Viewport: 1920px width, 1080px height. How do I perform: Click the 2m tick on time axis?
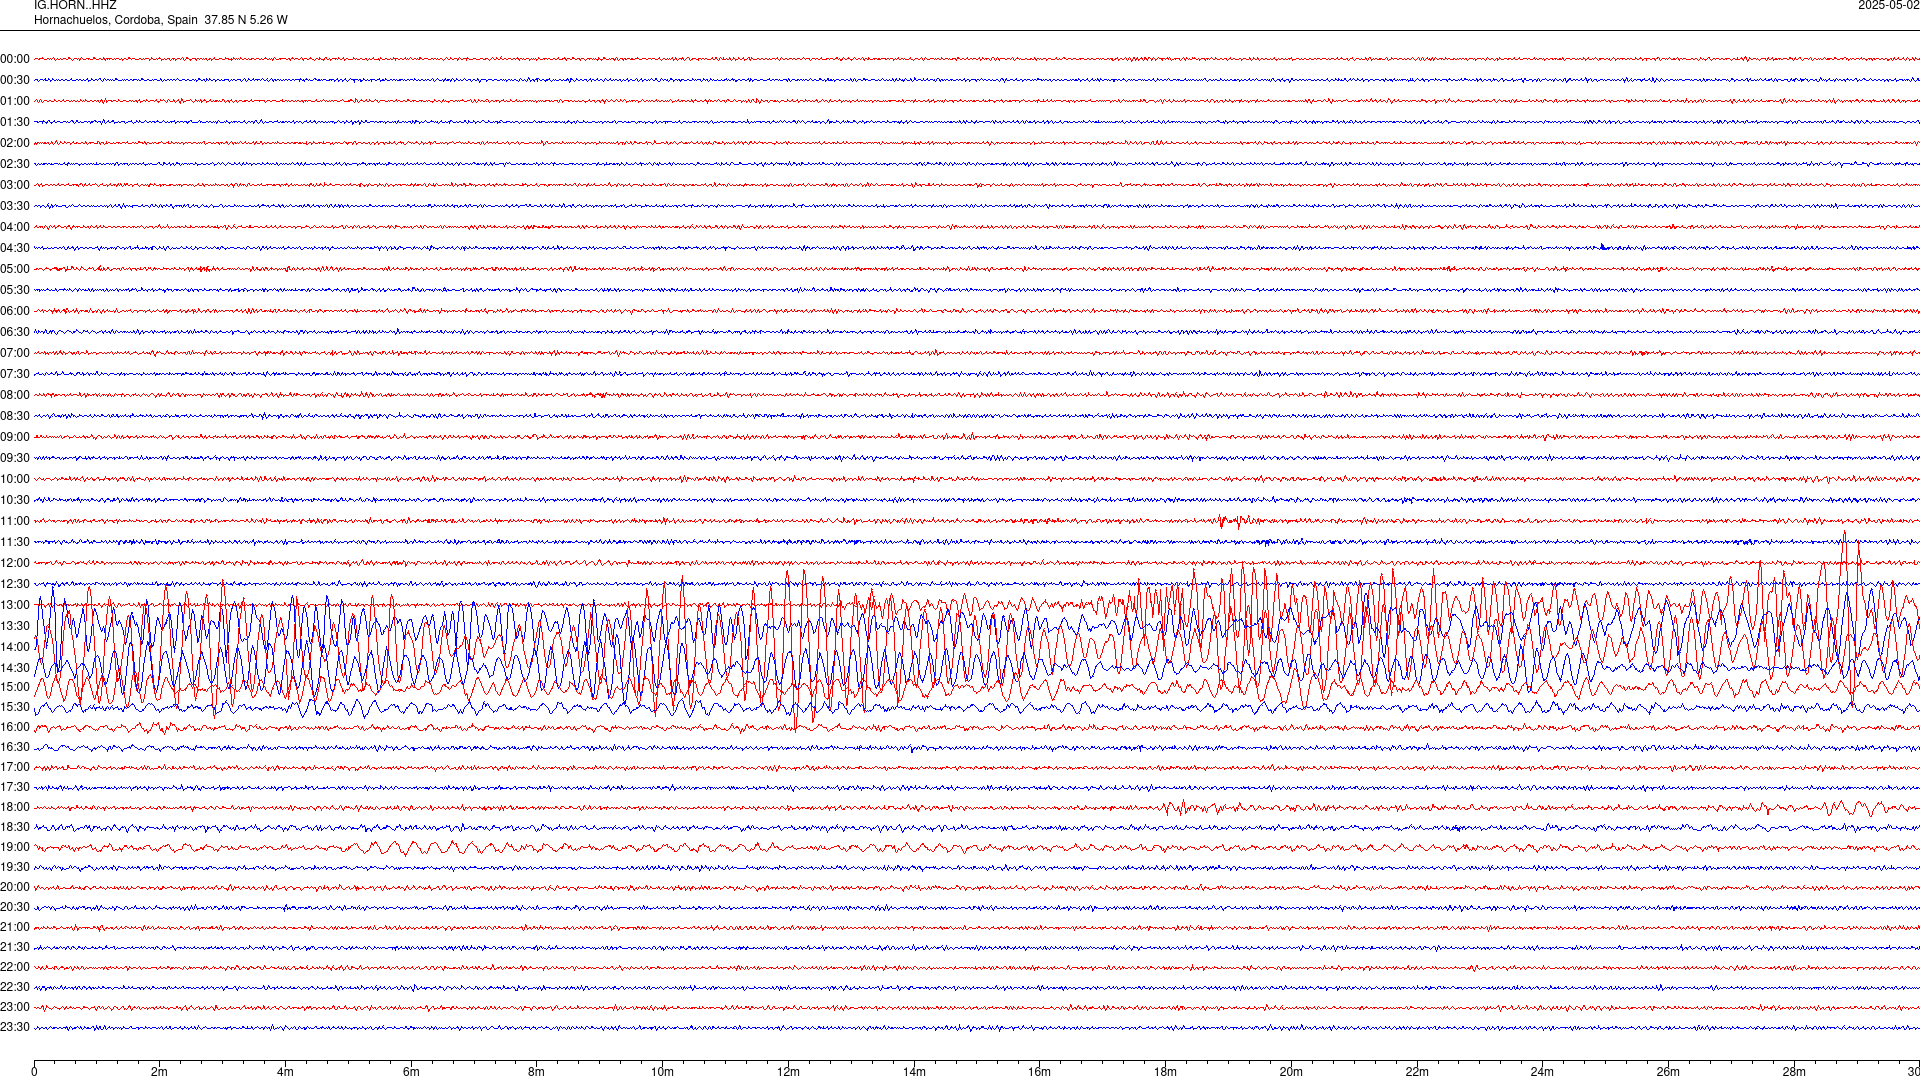pyautogui.click(x=160, y=1072)
